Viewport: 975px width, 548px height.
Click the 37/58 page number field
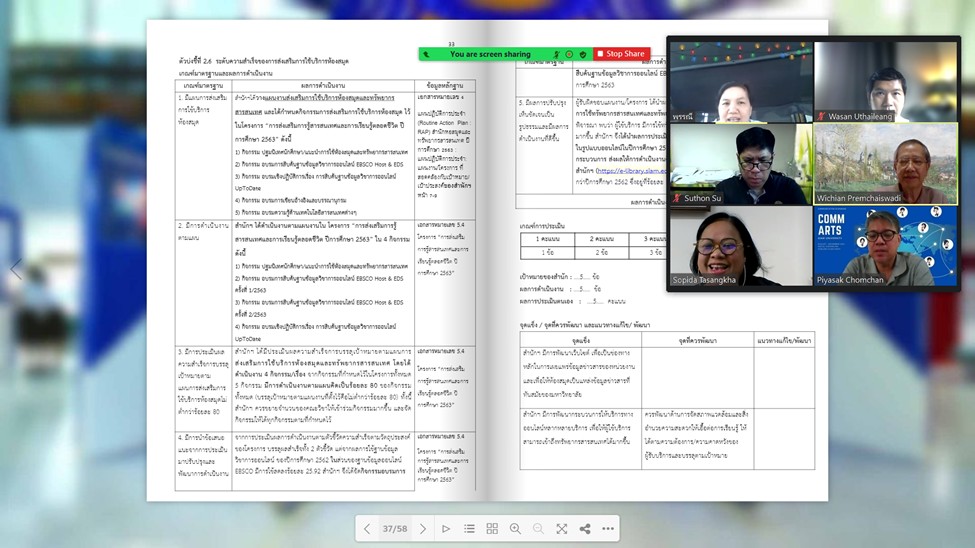click(395, 529)
